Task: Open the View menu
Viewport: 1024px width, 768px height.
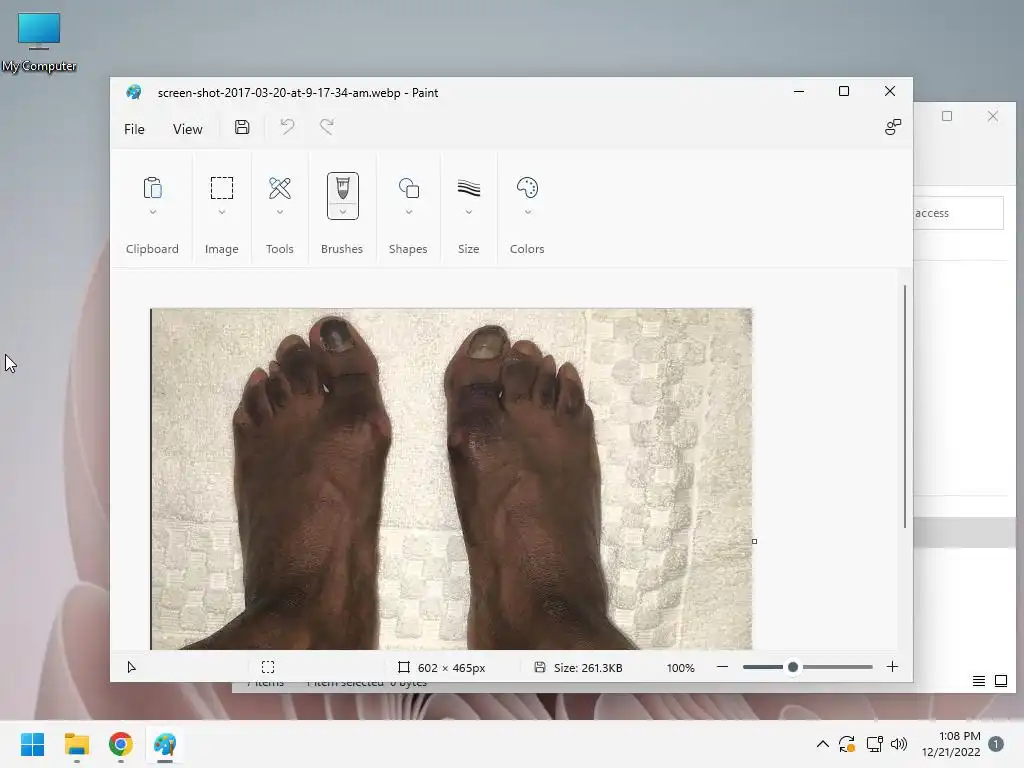Action: pos(187,129)
